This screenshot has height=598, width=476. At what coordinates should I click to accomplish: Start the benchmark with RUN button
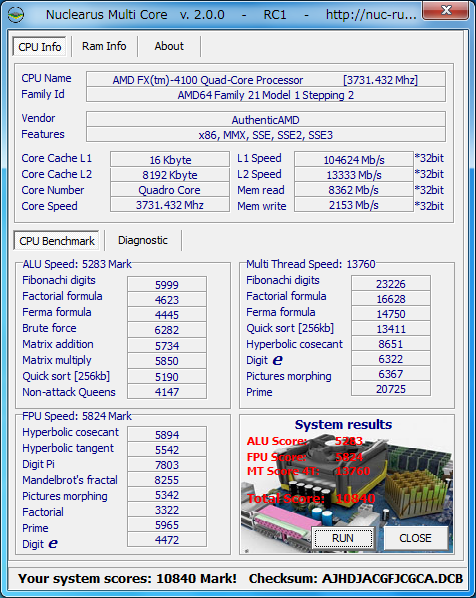click(343, 538)
